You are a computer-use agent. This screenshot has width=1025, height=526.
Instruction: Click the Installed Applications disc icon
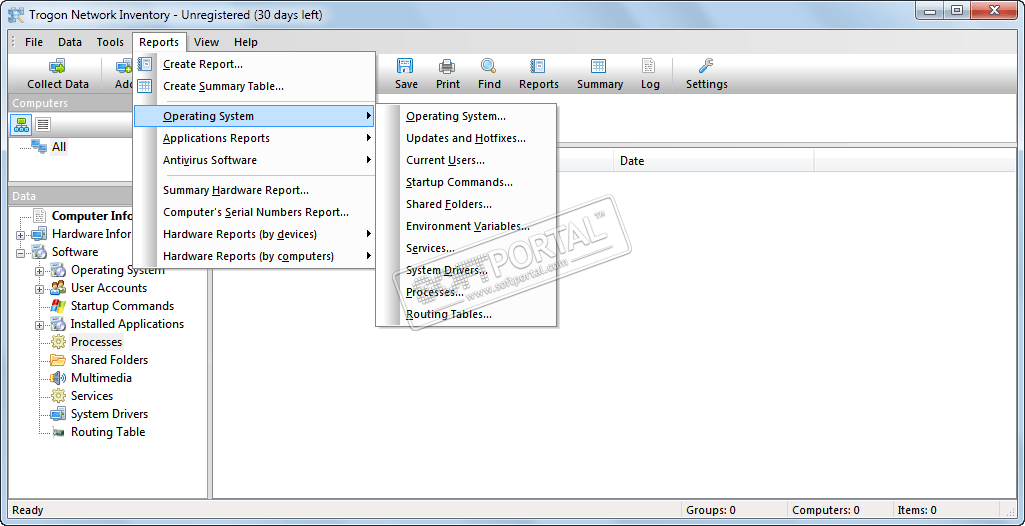58,324
